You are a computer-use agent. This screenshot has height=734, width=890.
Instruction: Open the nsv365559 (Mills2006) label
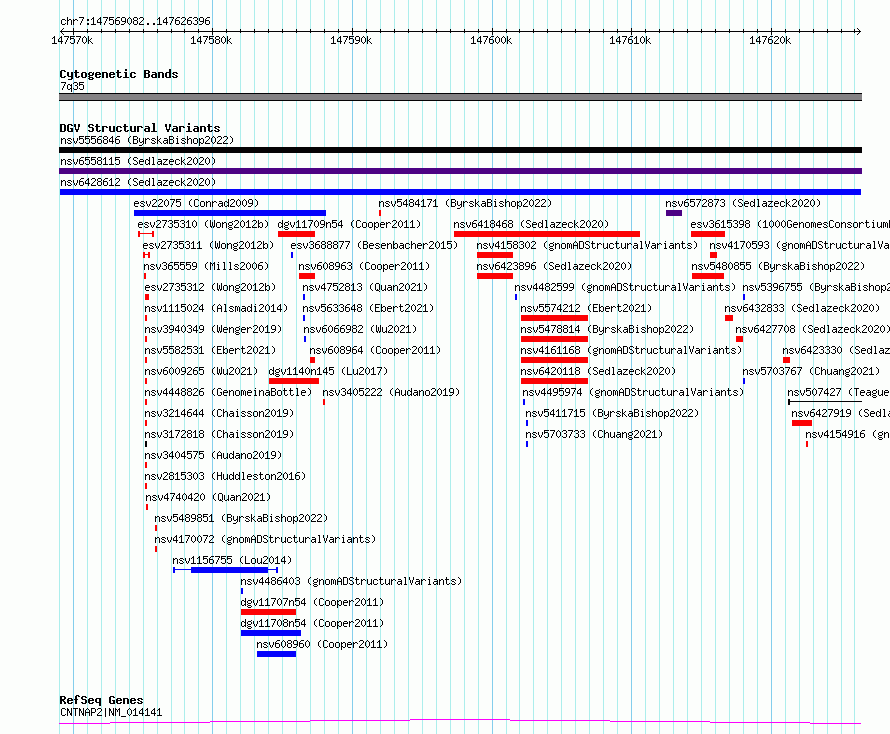click(206, 266)
